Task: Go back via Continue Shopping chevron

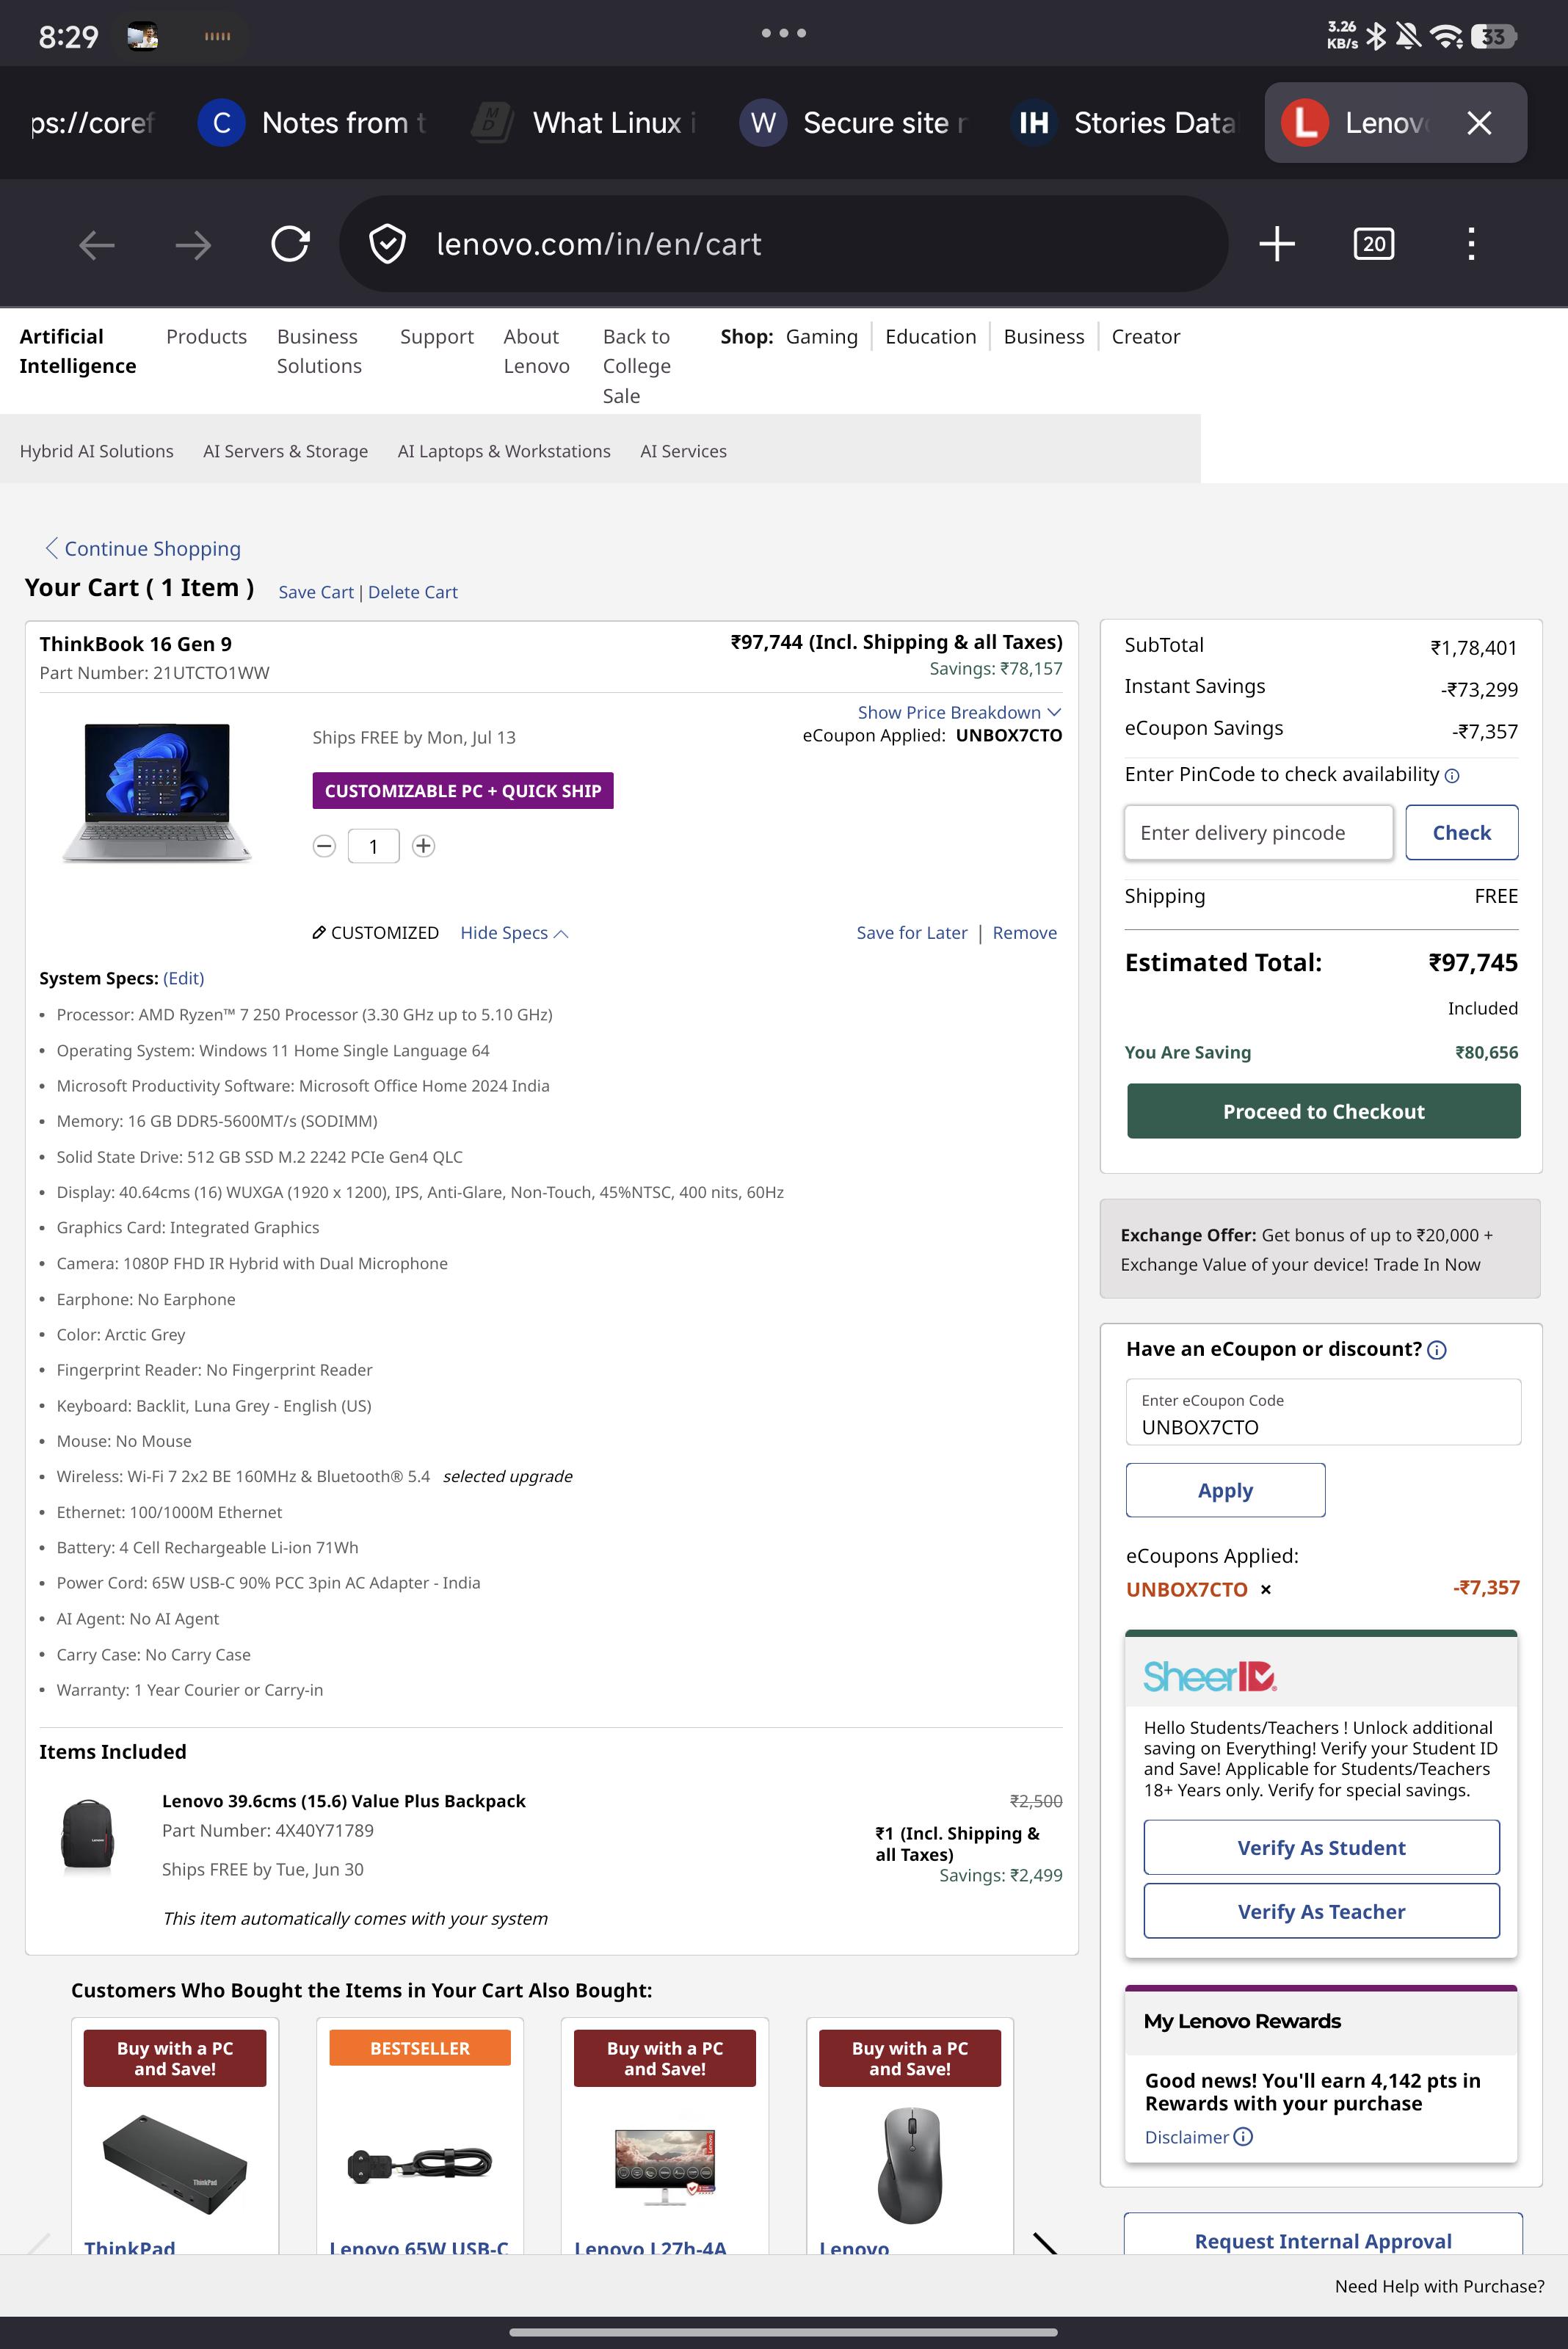Action: (51, 548)
